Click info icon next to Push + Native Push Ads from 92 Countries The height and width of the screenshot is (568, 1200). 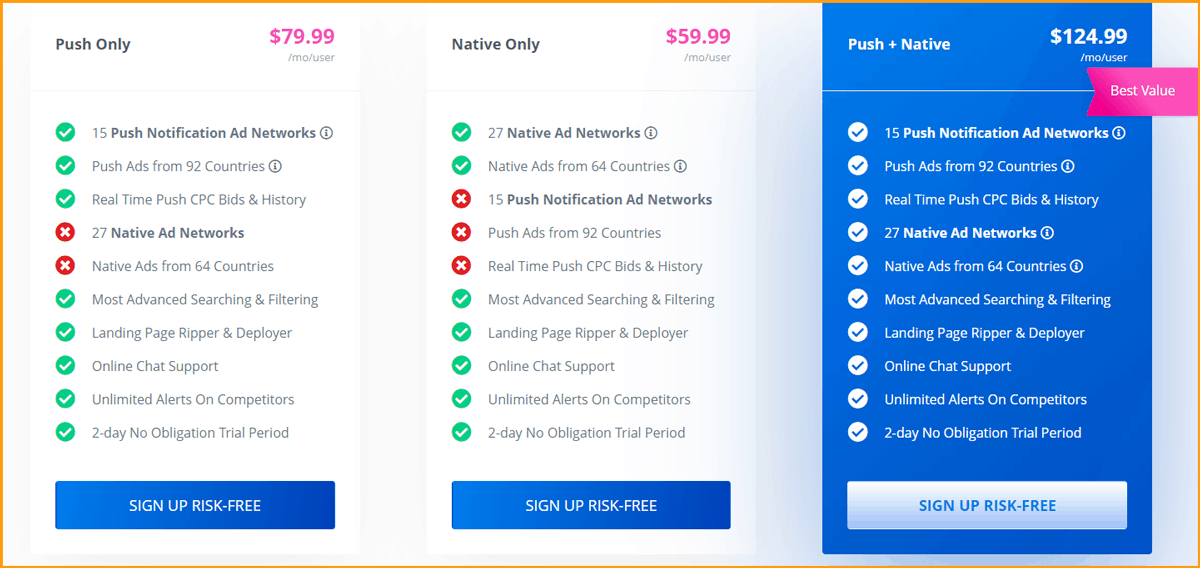pyautogui.click(x=1068, y=166)
